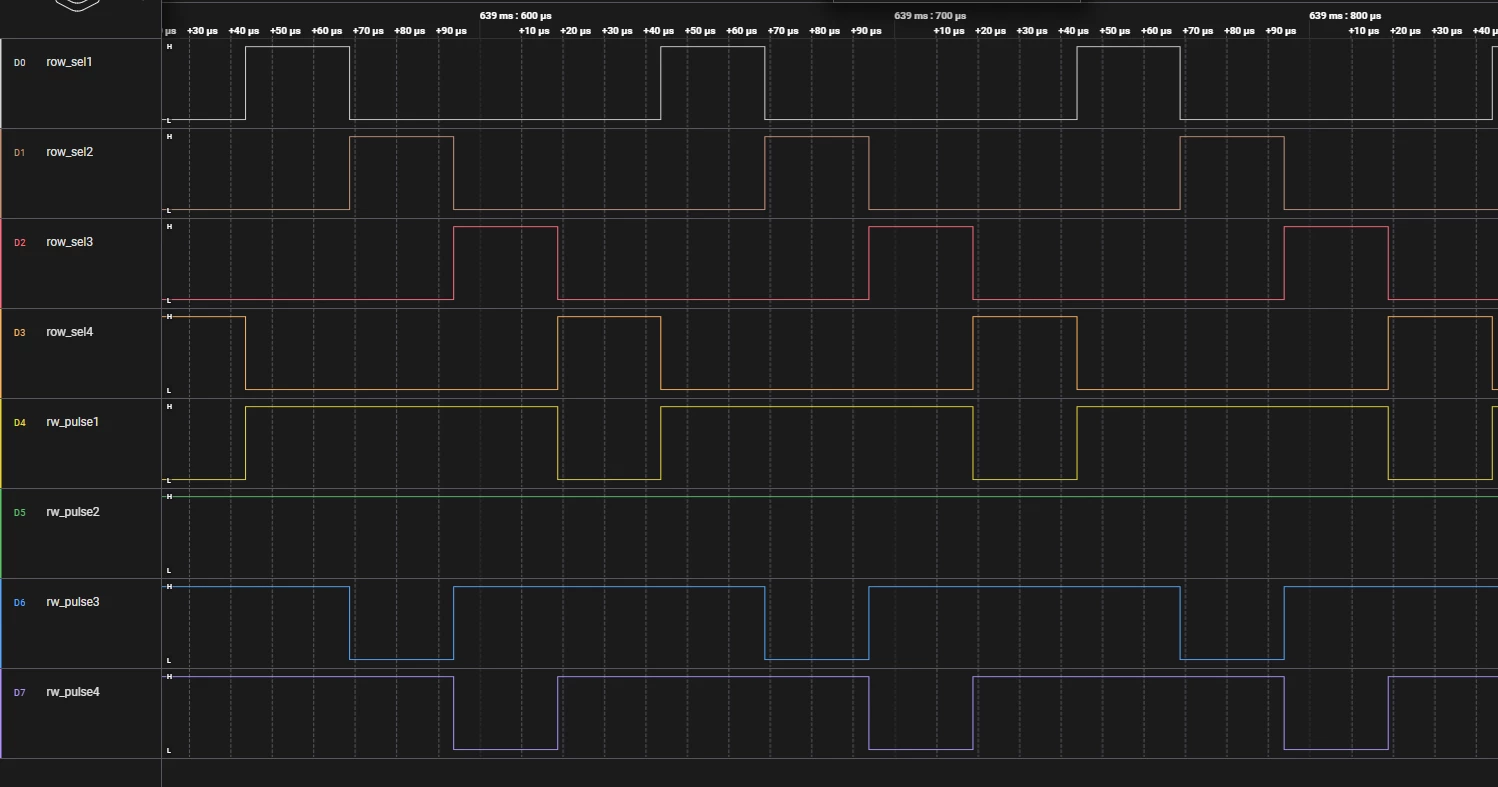Click the D6 channel identifier
Image resolution: width=1498 pixels, height=787 pixels.
pos(19,603)
